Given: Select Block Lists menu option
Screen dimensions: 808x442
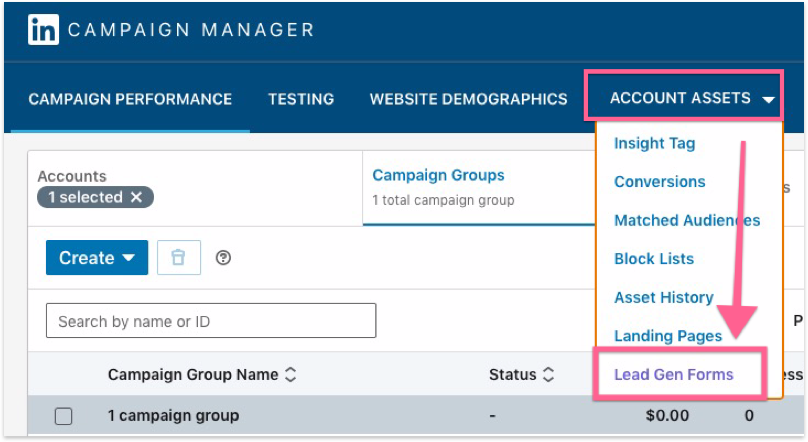Looking at the screenshot, I should click(x=653, y=259).
